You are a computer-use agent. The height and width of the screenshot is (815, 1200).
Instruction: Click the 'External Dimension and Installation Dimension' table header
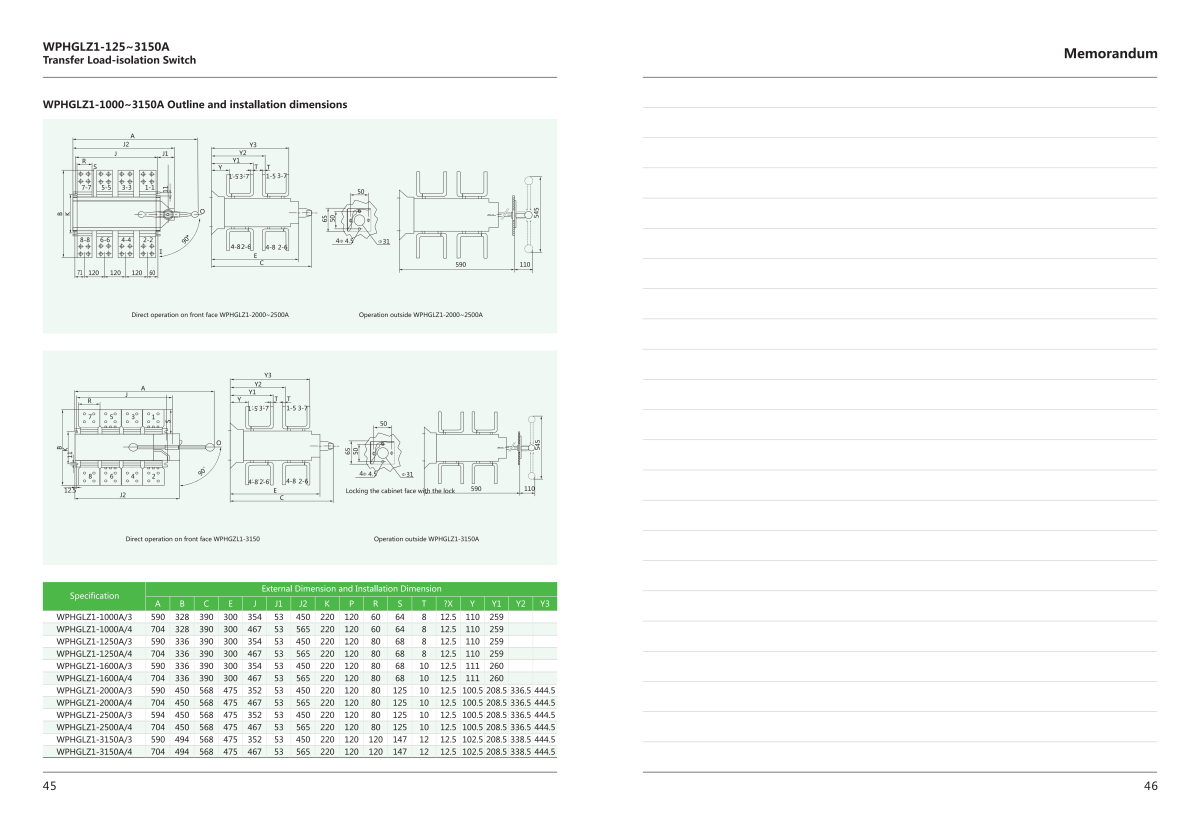(351, 588)
